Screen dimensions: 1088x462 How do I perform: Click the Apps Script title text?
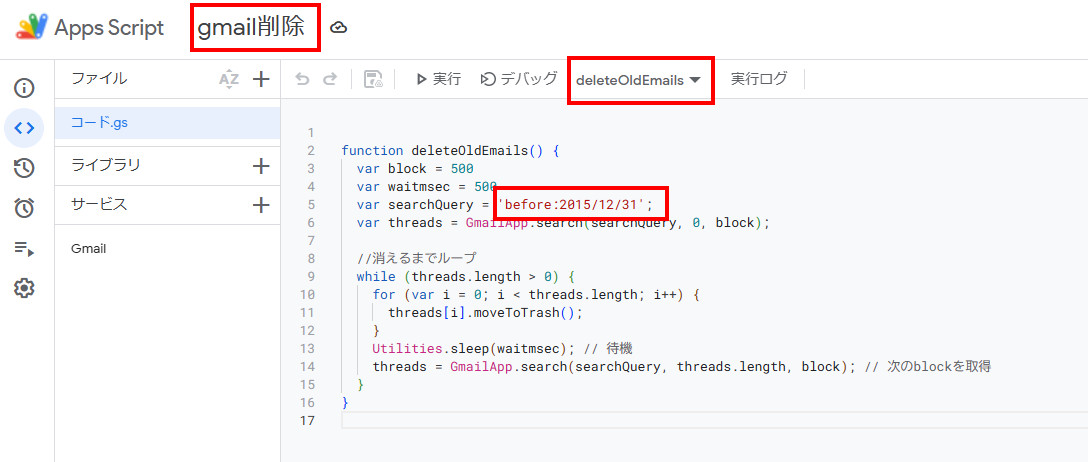pos(109,28)
